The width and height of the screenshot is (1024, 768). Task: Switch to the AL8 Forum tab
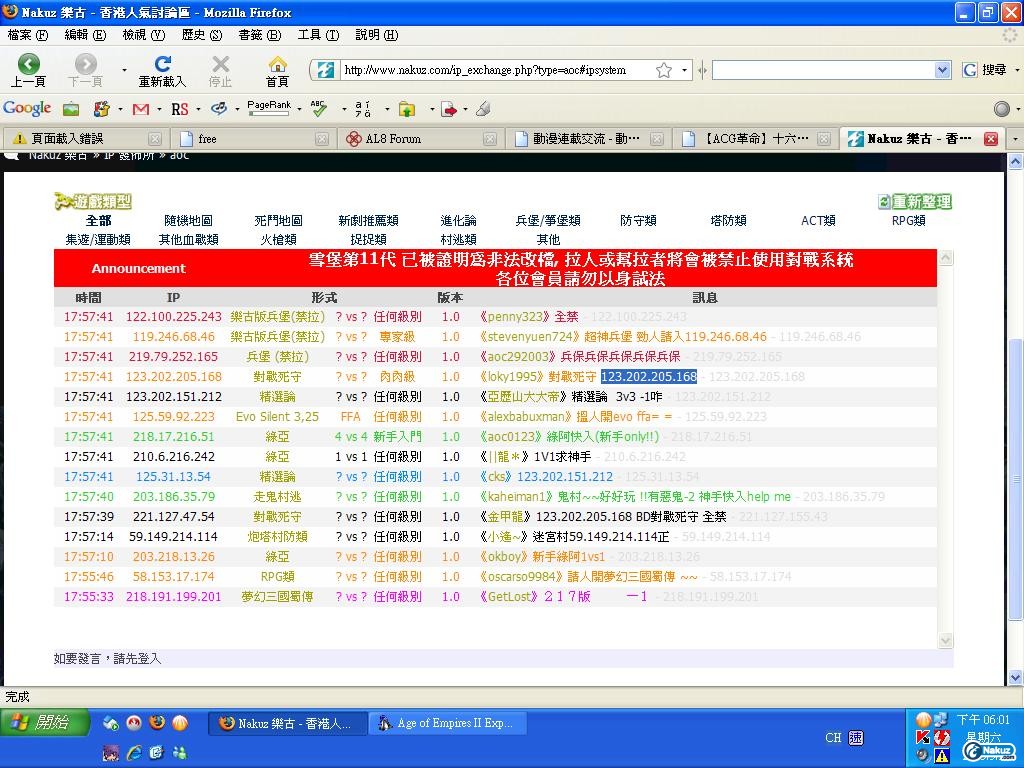(x=393, y=139)
